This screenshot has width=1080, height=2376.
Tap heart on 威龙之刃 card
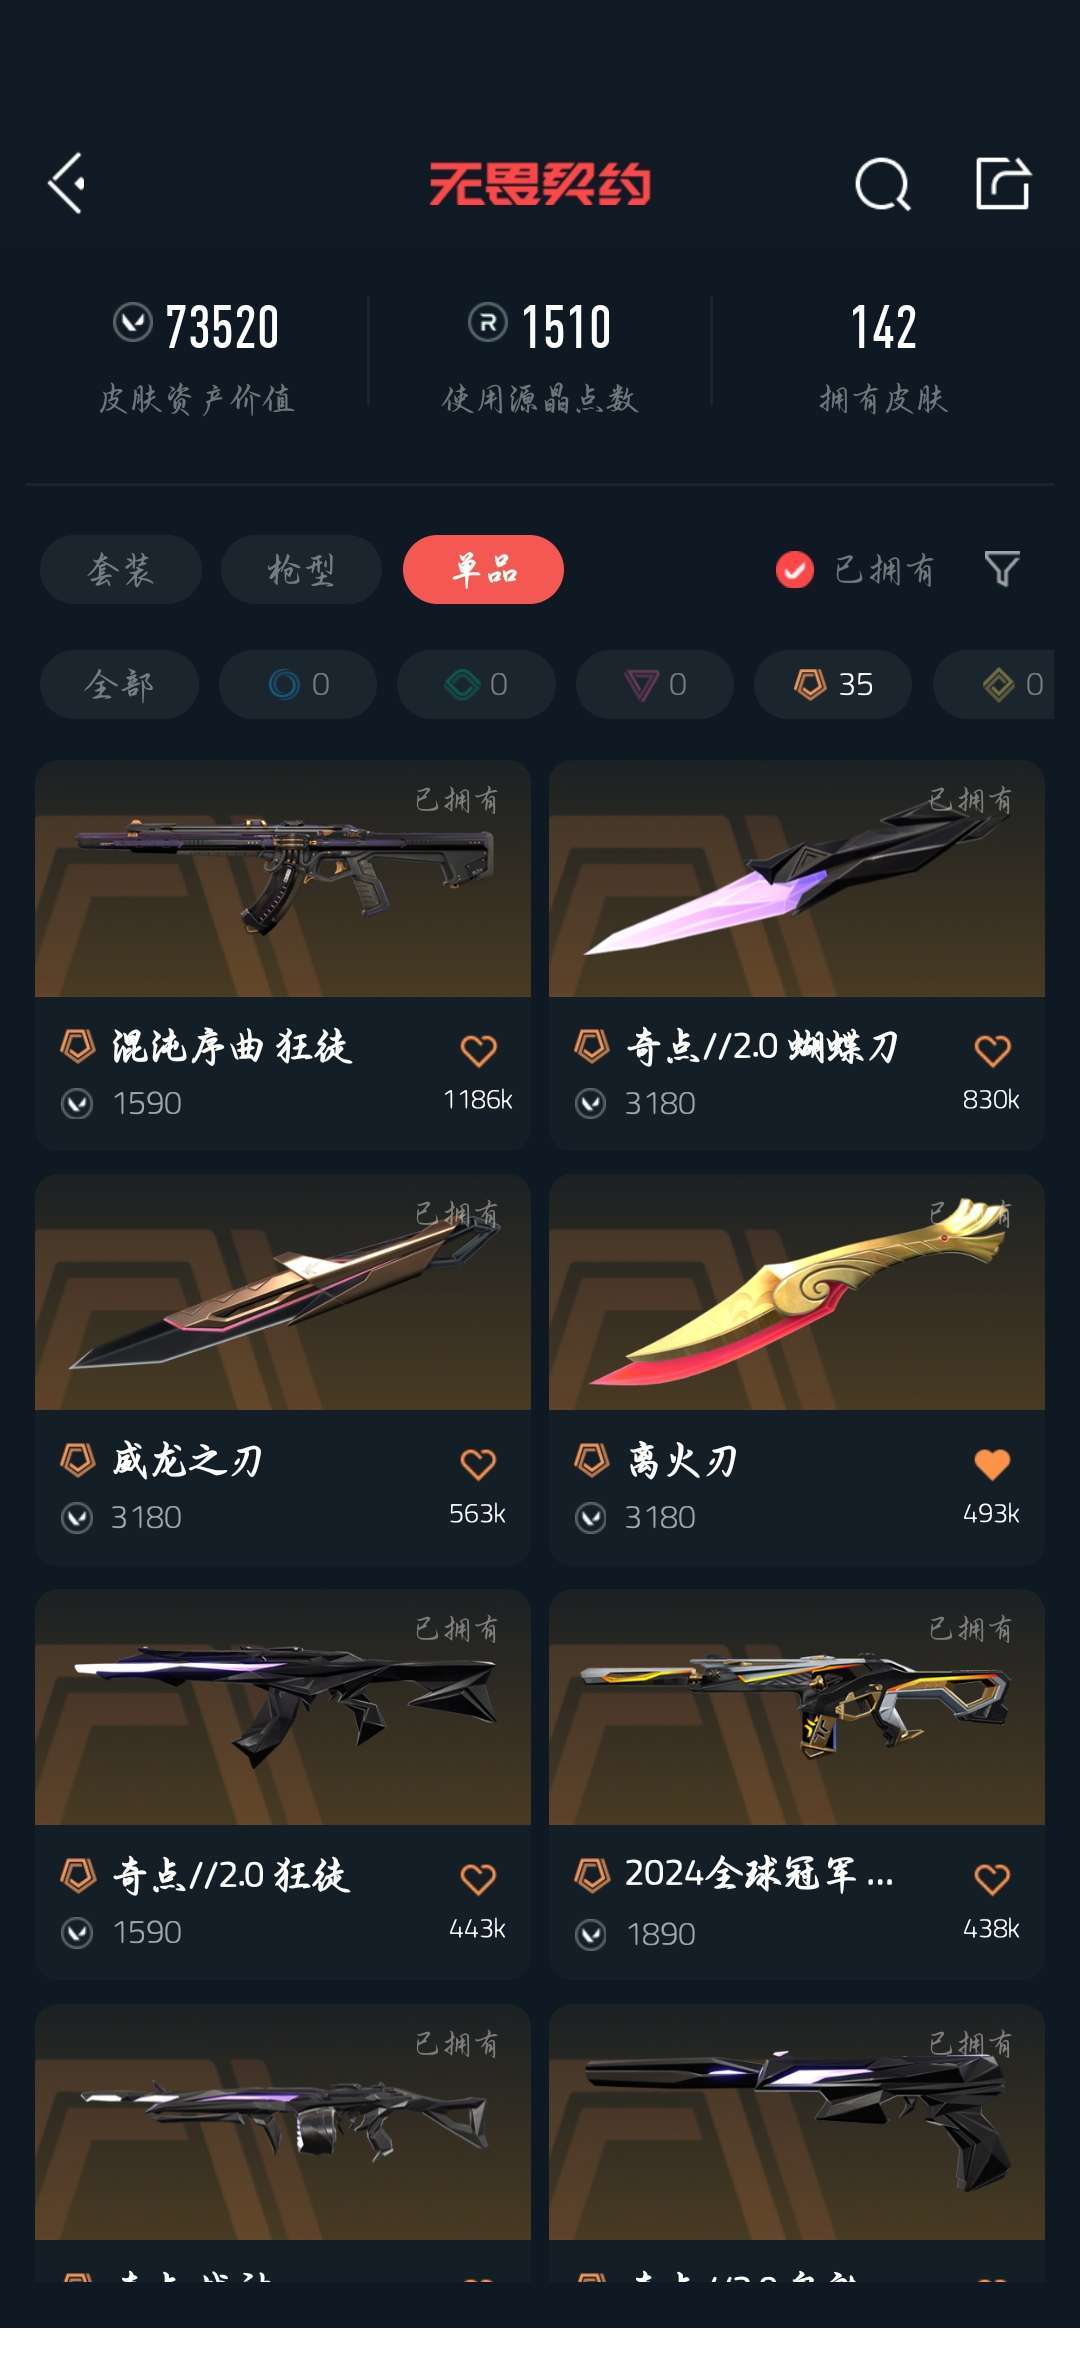(478, 1464)
